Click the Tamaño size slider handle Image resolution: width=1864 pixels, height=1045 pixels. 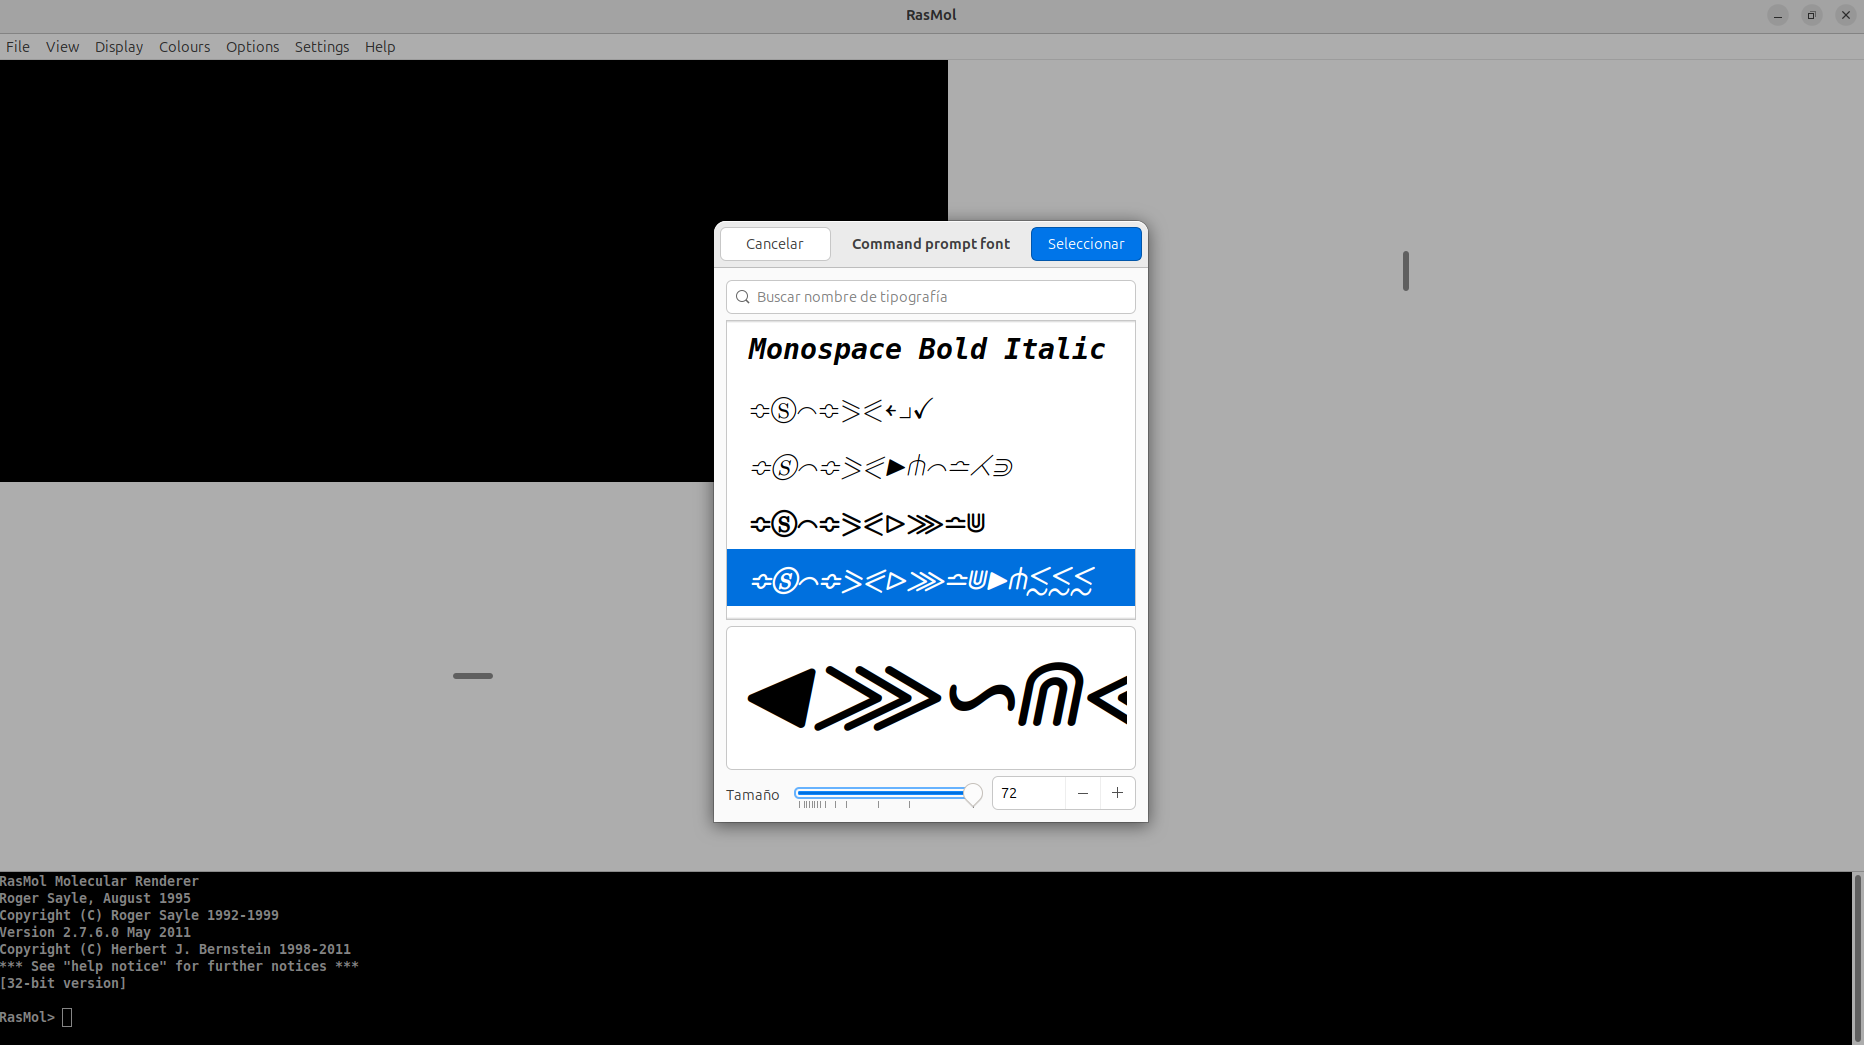(972, 794)
